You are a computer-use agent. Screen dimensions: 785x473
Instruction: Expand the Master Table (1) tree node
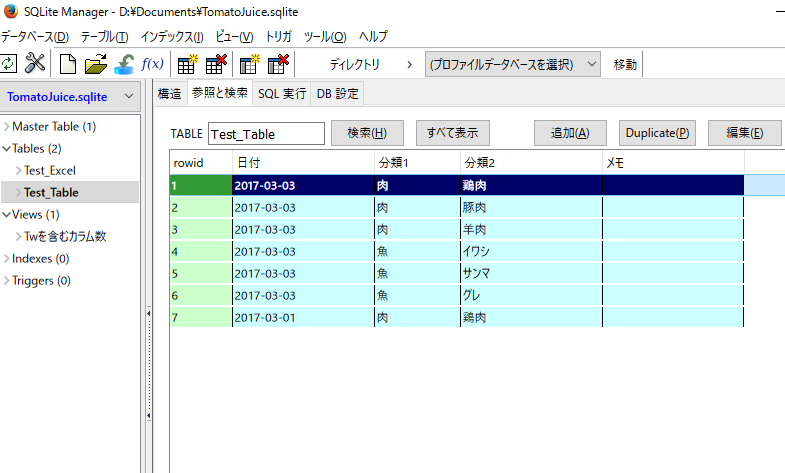pyautogui.click(x=7, y=127)
